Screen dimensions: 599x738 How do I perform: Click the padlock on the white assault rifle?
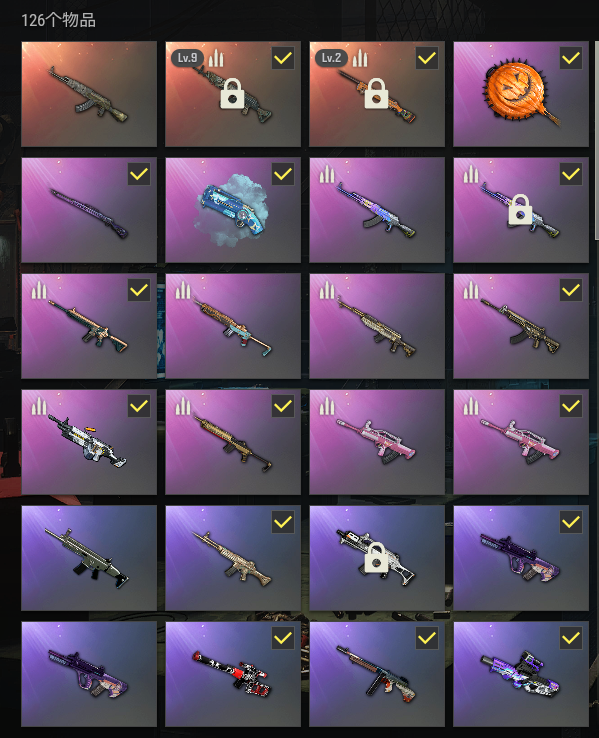(x=376, y=558)
